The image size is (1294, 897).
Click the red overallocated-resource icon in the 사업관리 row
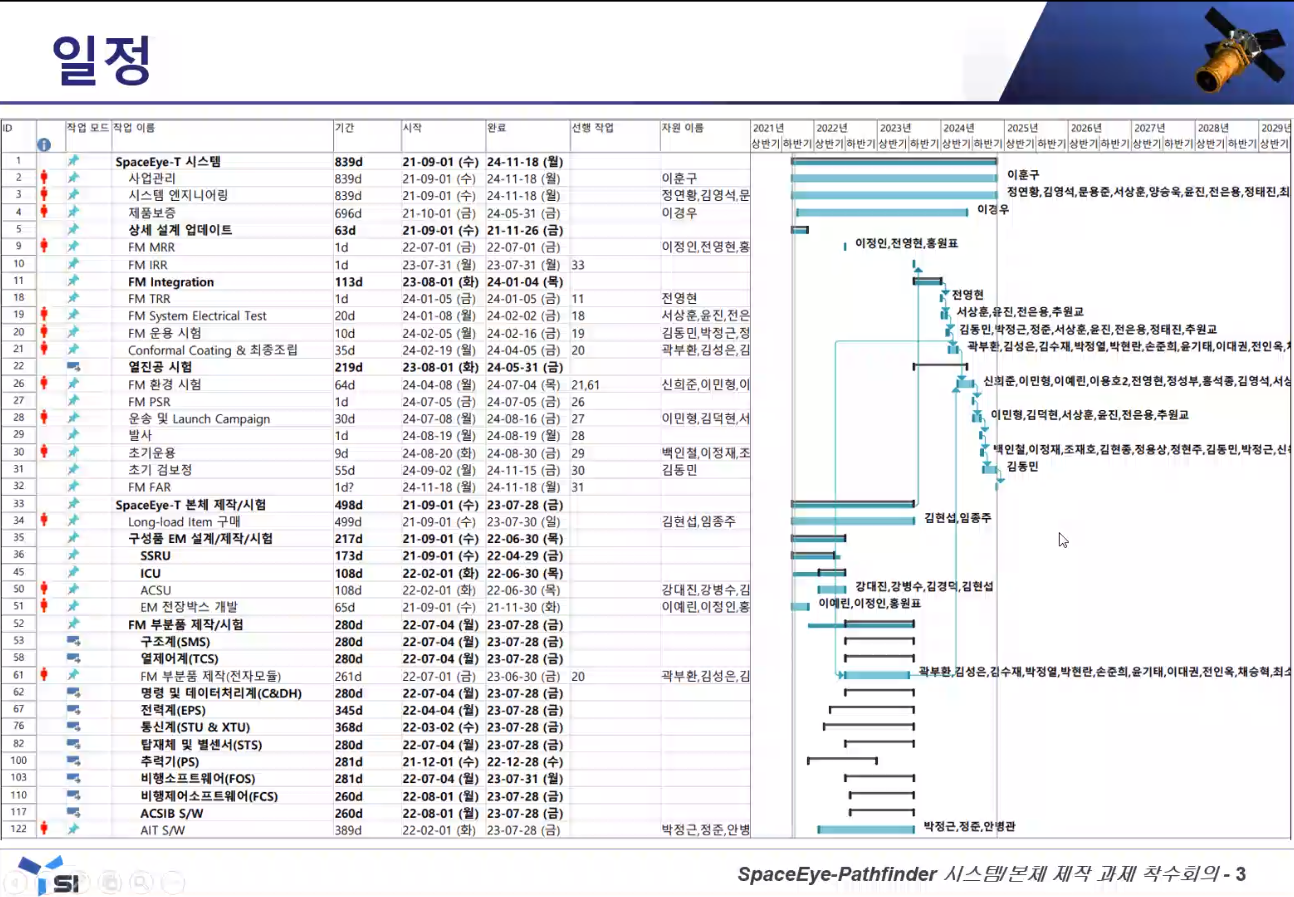pos(44,178)
